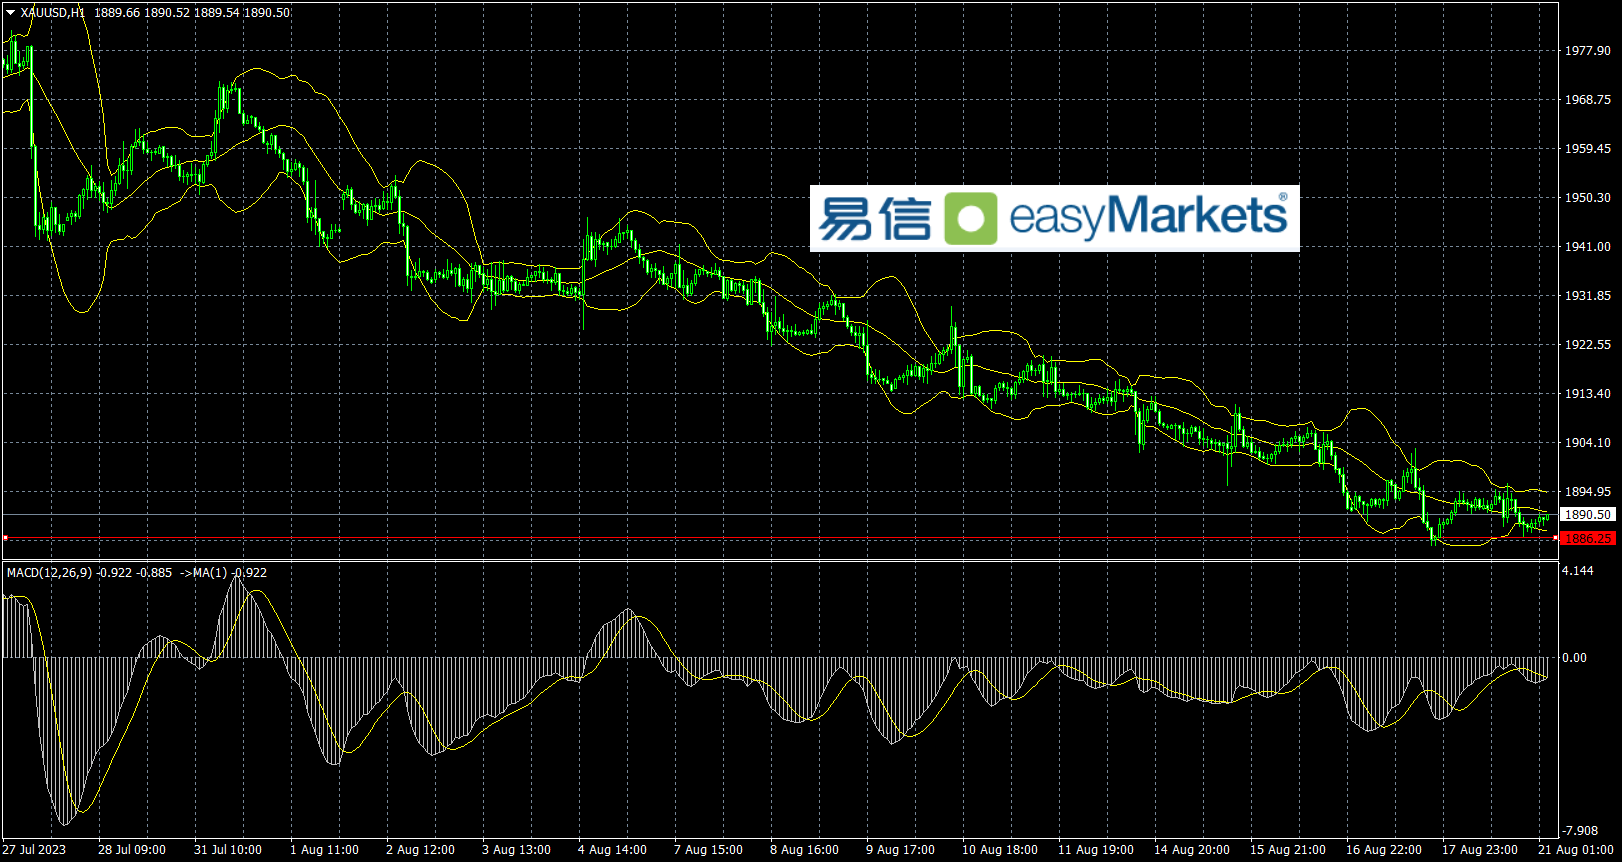Image resolution: width=1622 pixels, height=862 pixels.
Task: Click the red line's left-end square handle
Action: 5,538
